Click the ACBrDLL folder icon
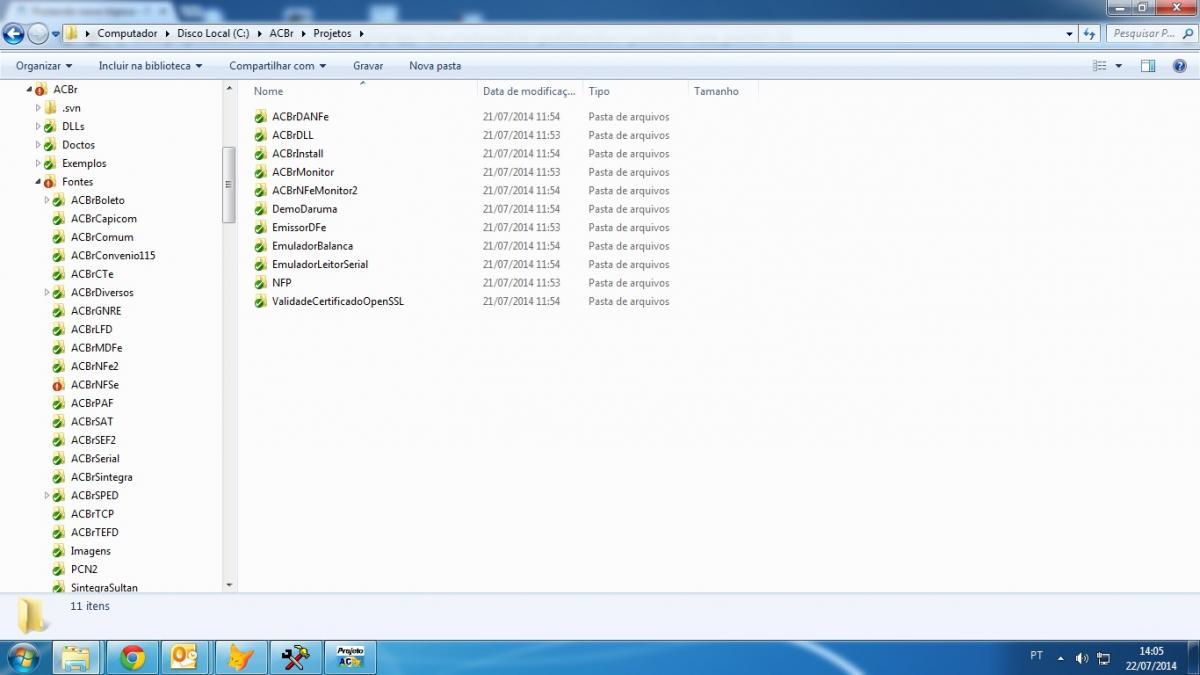The height and width of the screenshot is (675, 1200). 261,135
